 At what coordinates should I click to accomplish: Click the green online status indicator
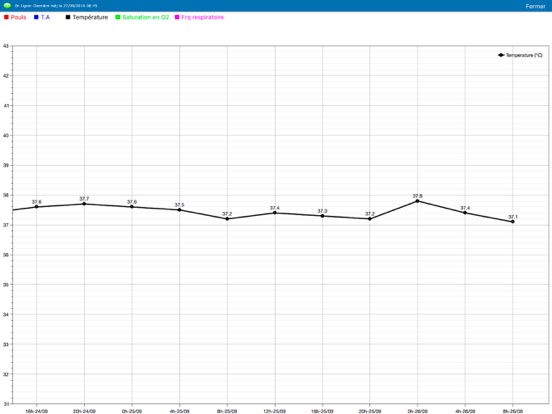coord(7,6)
